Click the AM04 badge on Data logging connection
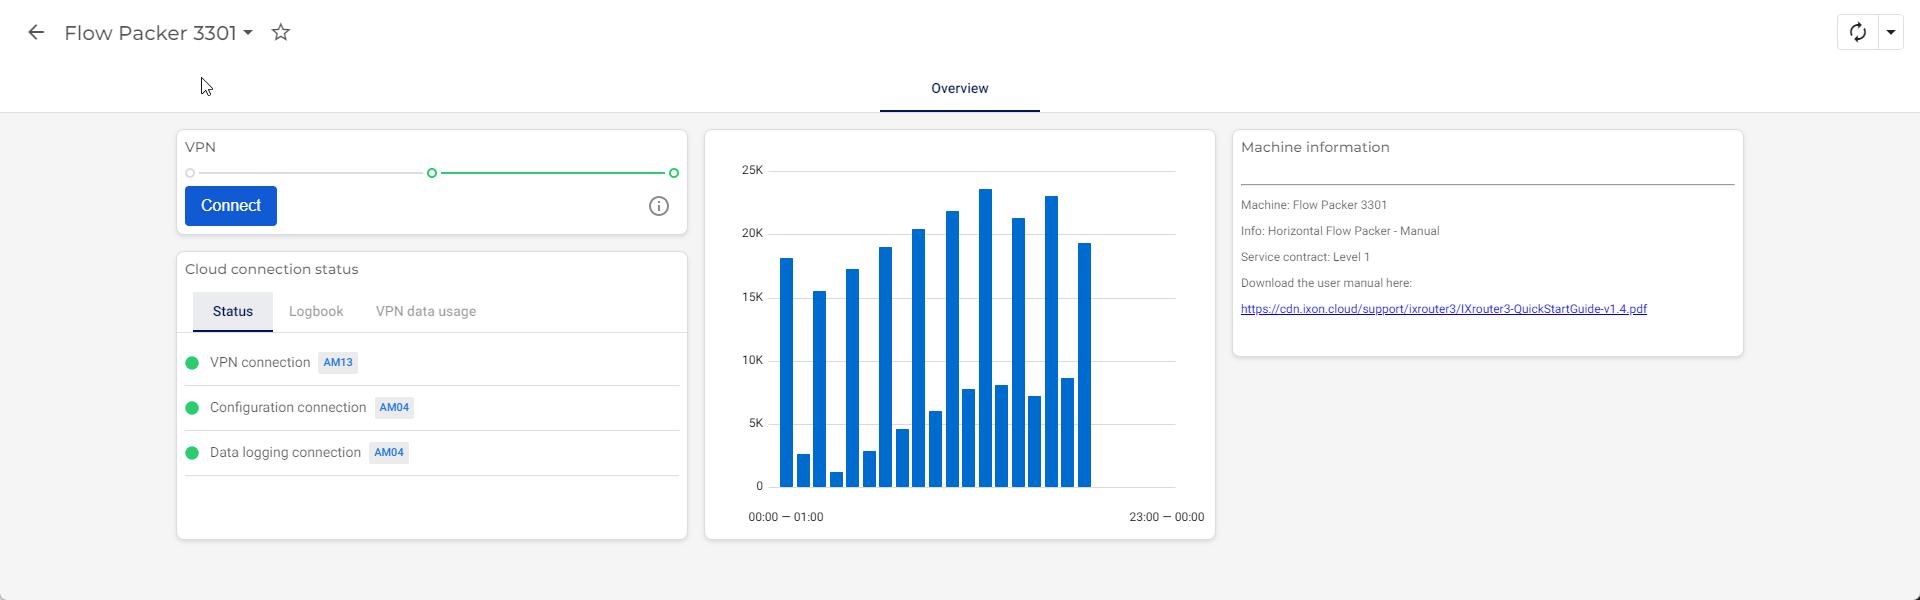Screen dimensions: 1920x600 tap(389, 453)
